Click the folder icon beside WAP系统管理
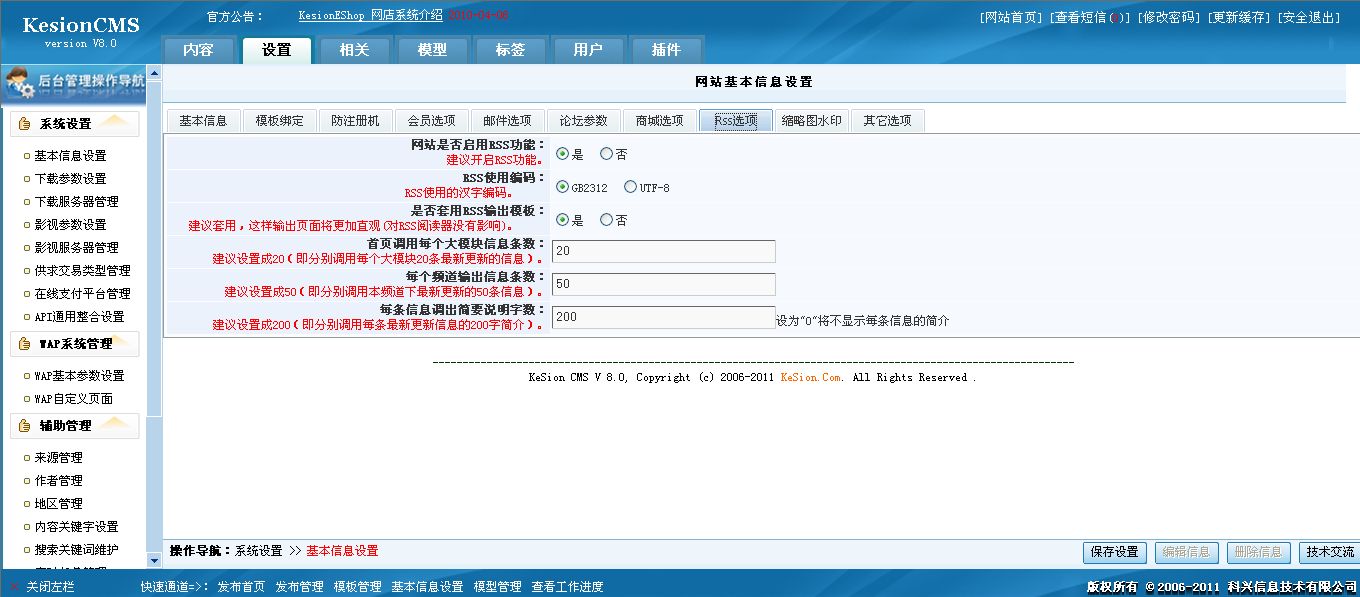The height and width of the screenshot is (597, 1360). (x=25, y=344)
